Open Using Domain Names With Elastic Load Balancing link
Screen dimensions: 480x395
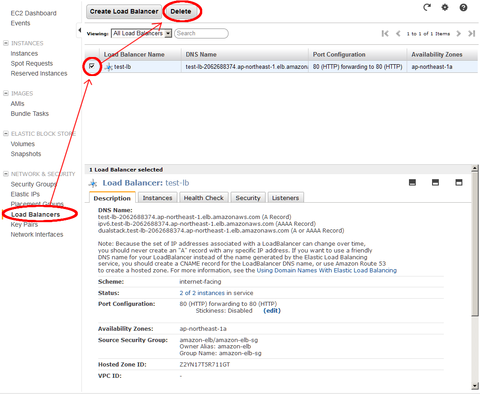[327, 270]
